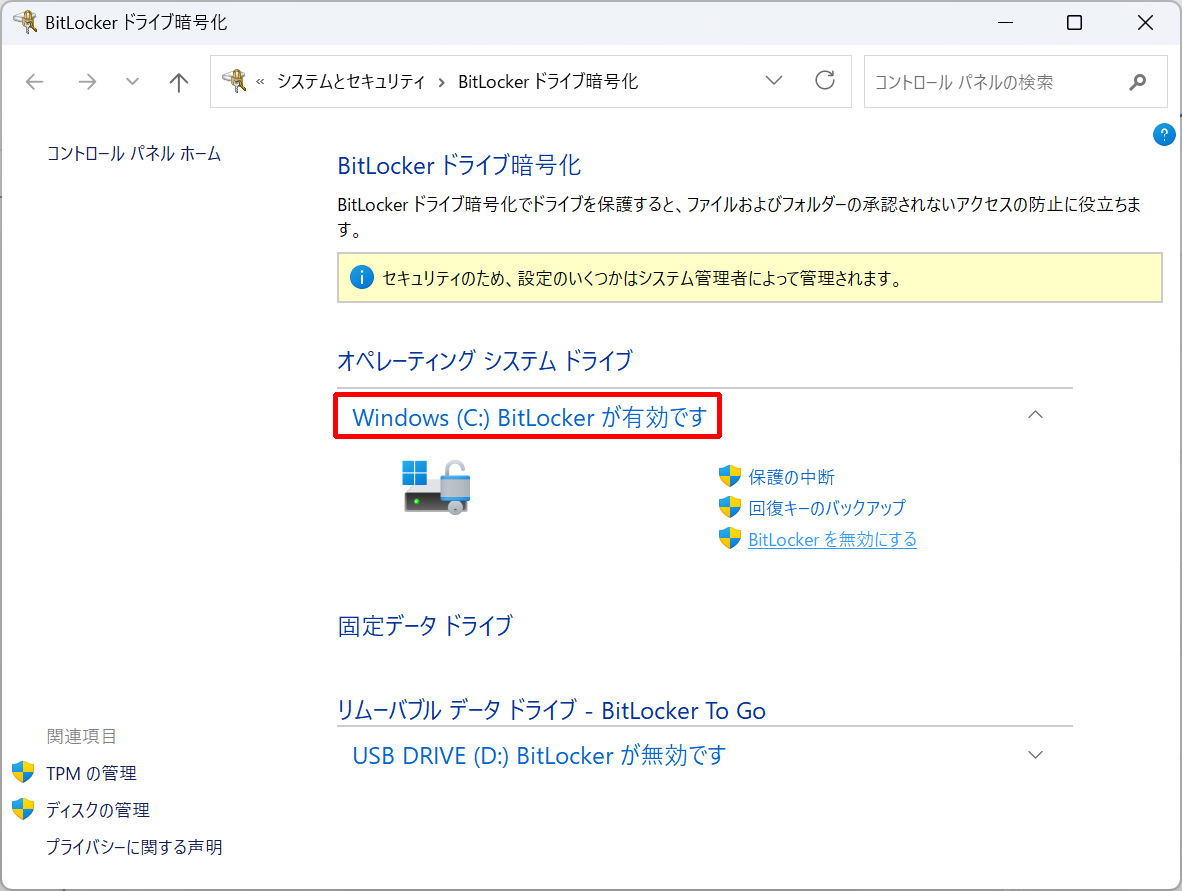Open Control Panel Home link
The image size is (1182, 891).
pyautogui.click(x=133, y=154)
